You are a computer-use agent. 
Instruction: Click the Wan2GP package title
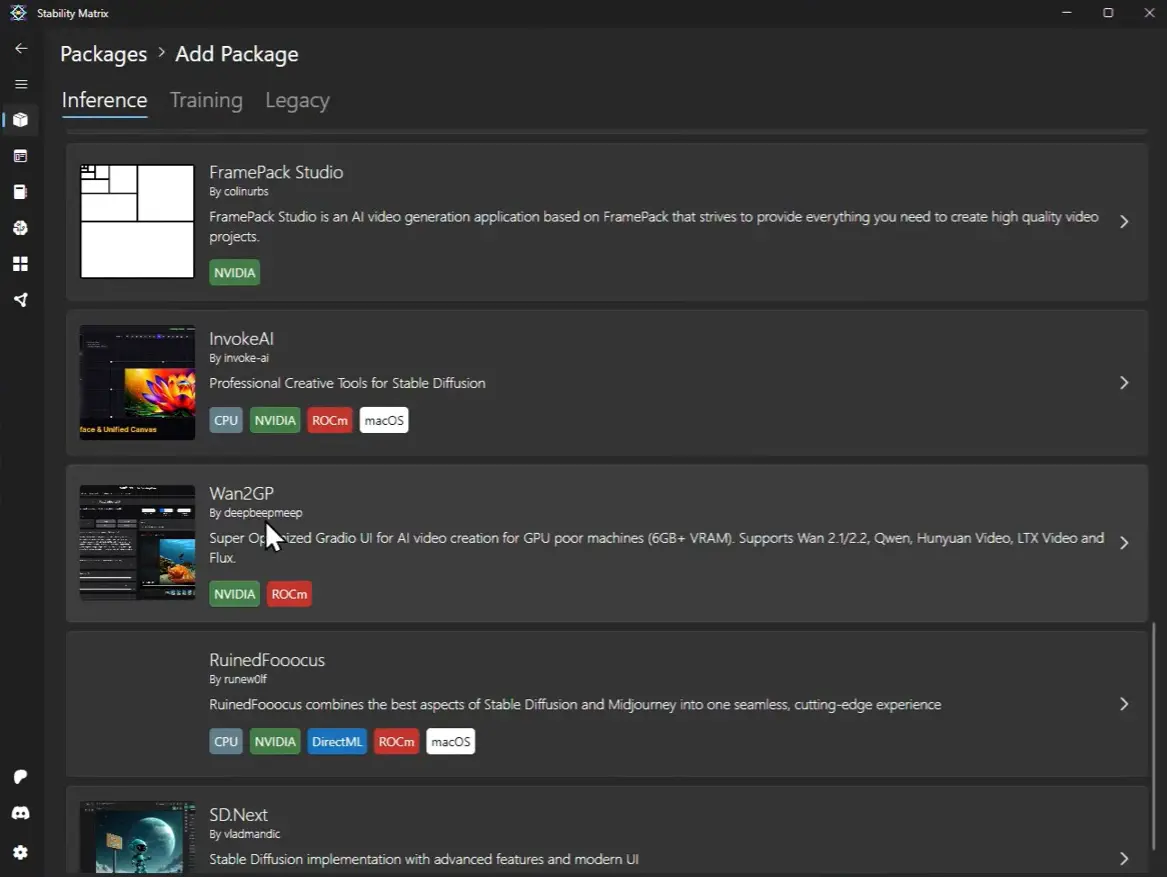pyautogui.click(x=241, y=493)
